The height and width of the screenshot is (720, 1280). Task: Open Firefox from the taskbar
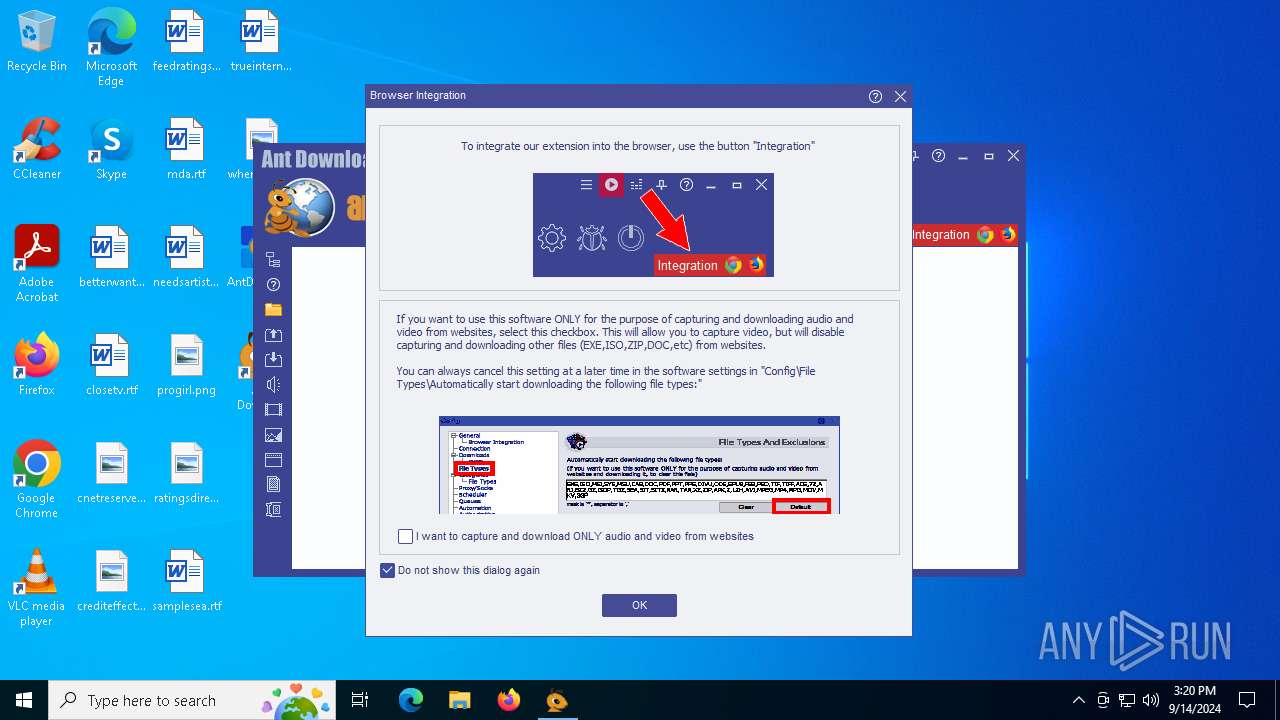pyautogui.click(x=508, y=700)
